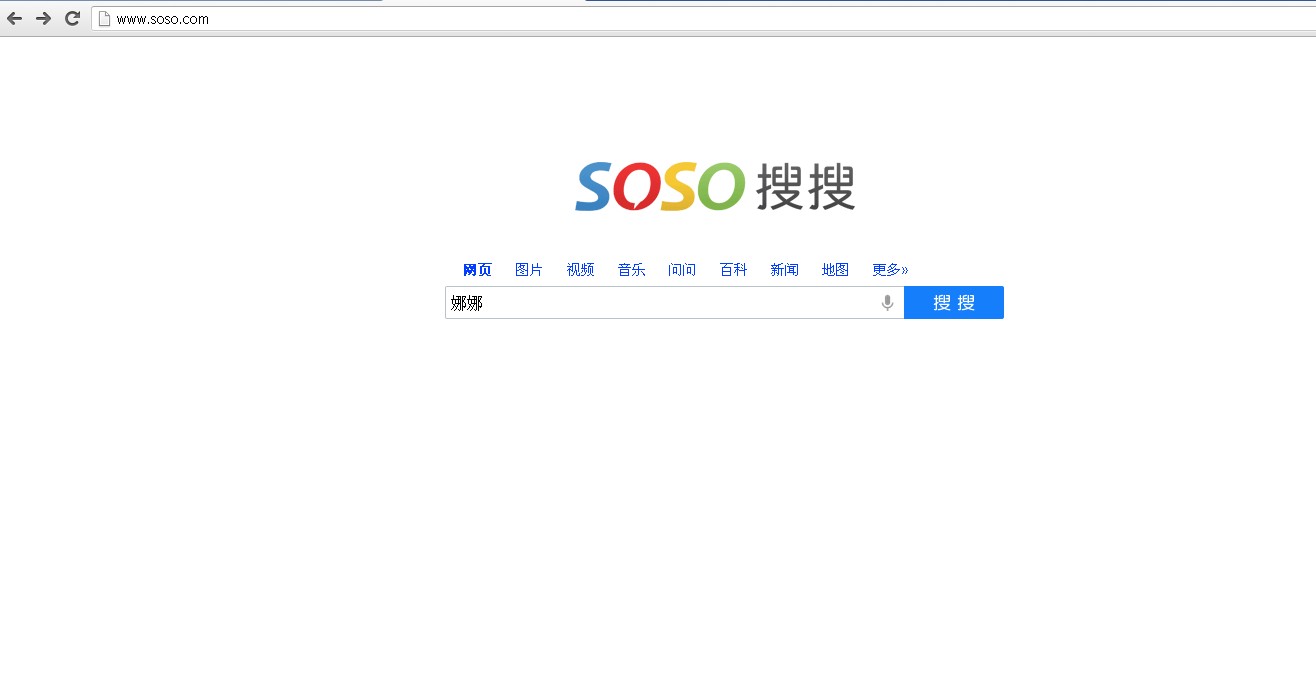Expand the 更多» more options link
1316x675 pixels.
pos(890,270)
